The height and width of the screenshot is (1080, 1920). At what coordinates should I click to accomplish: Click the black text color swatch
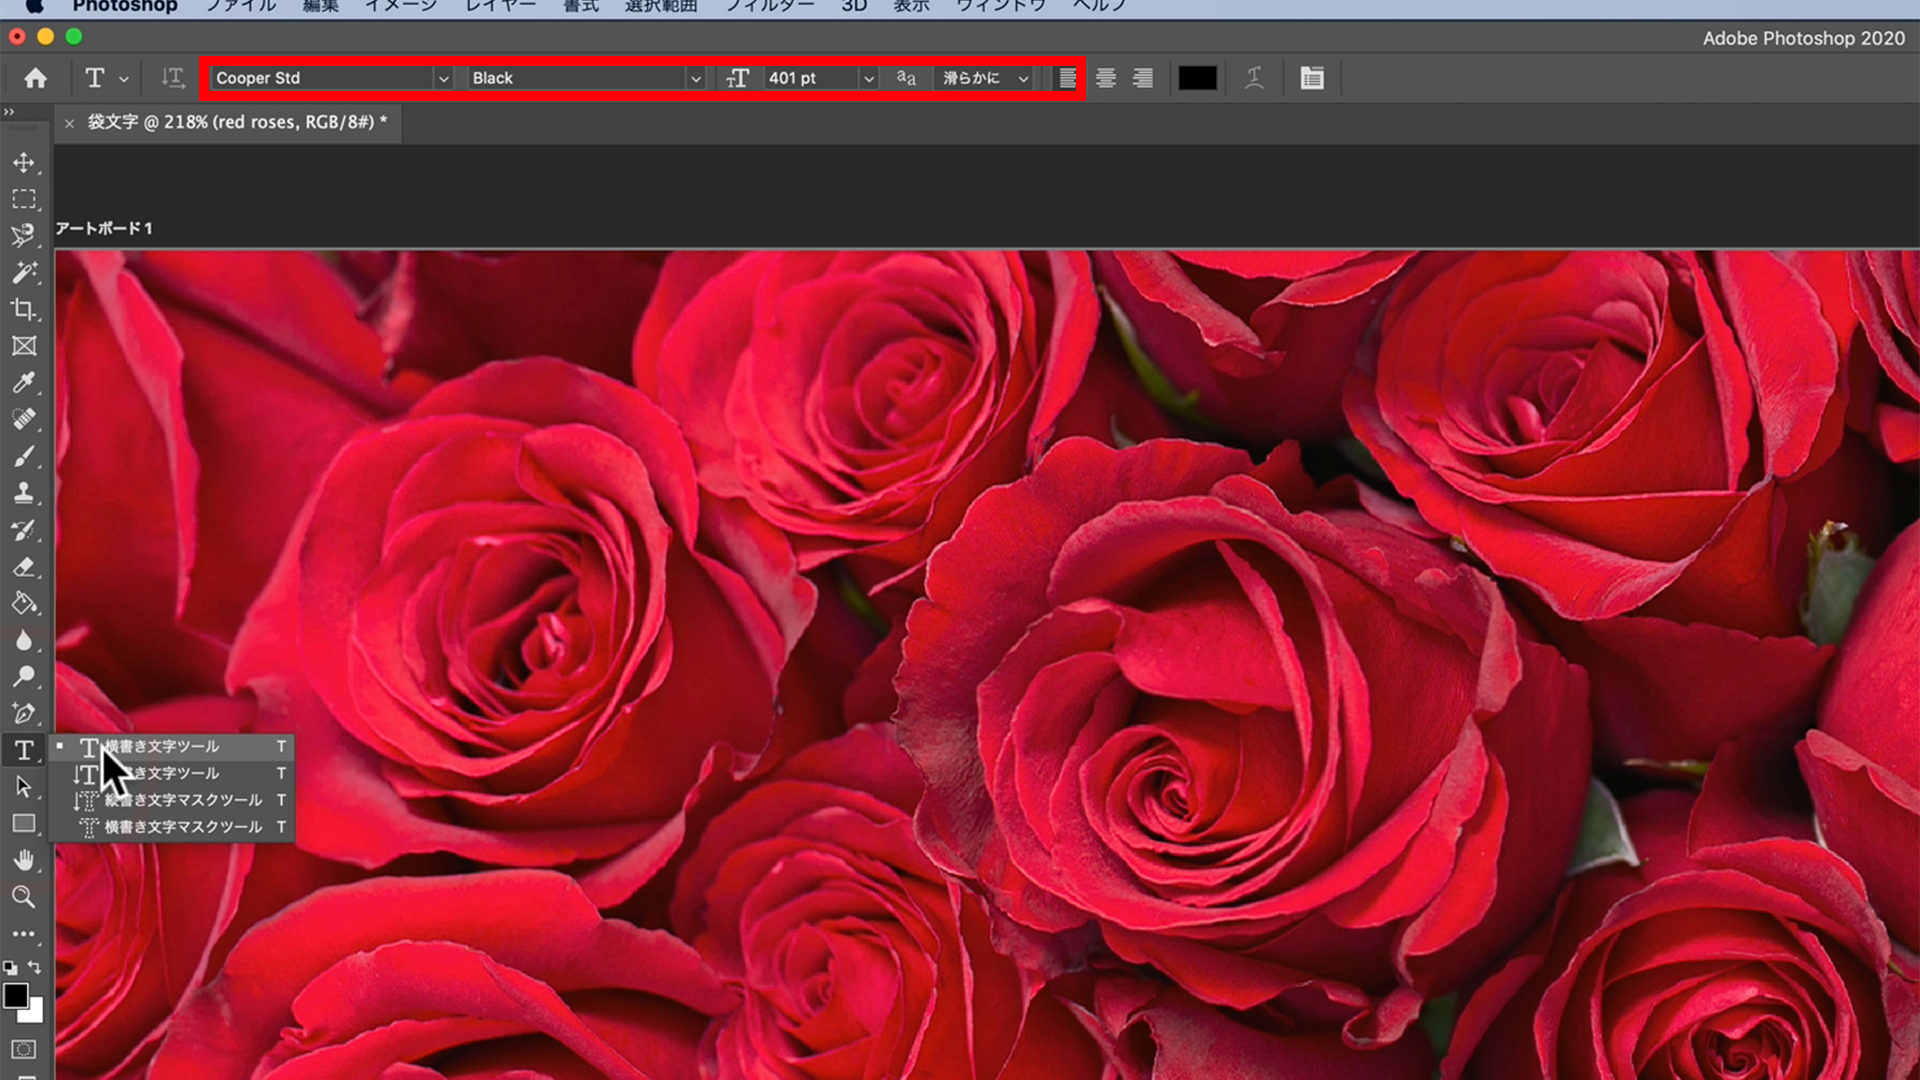click(1197, 78)
